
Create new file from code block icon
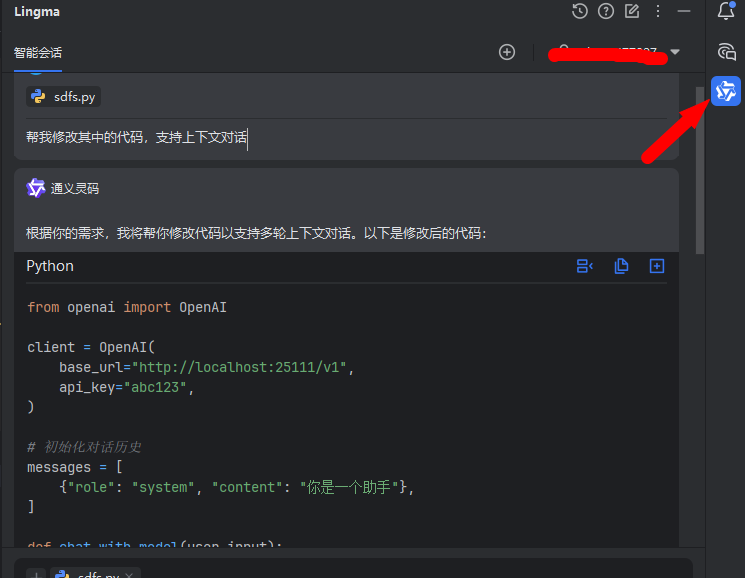click(x=657, y=266)
